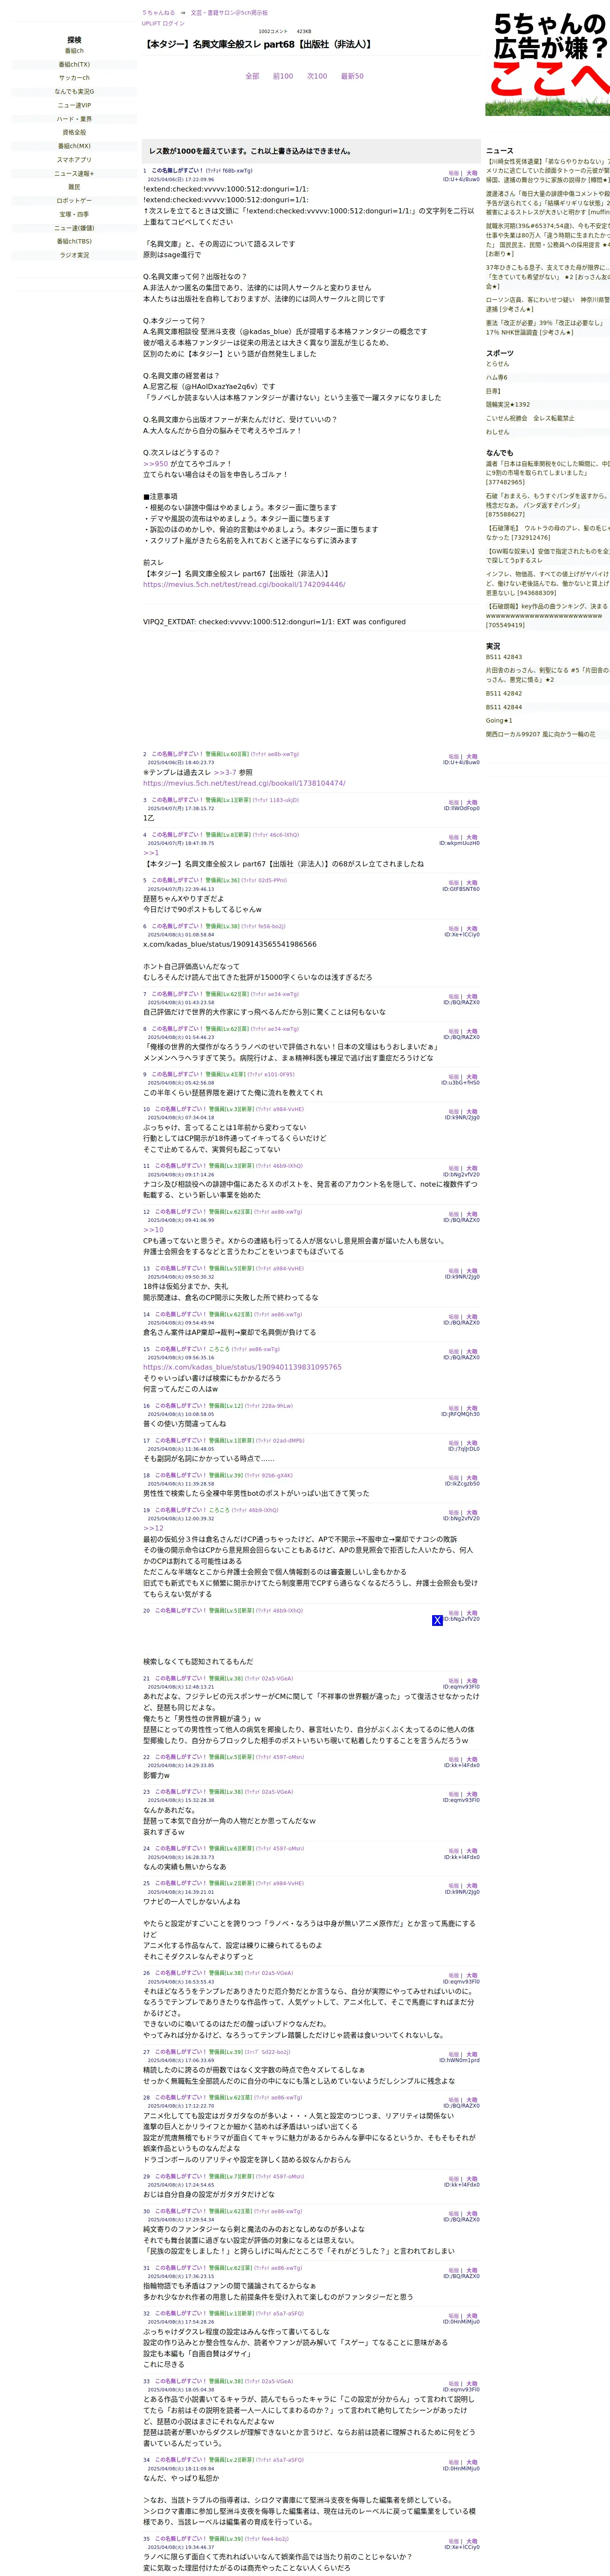Click 大砲 link on post 9
Viewport: 610px width, 2576px height.
472,1077
